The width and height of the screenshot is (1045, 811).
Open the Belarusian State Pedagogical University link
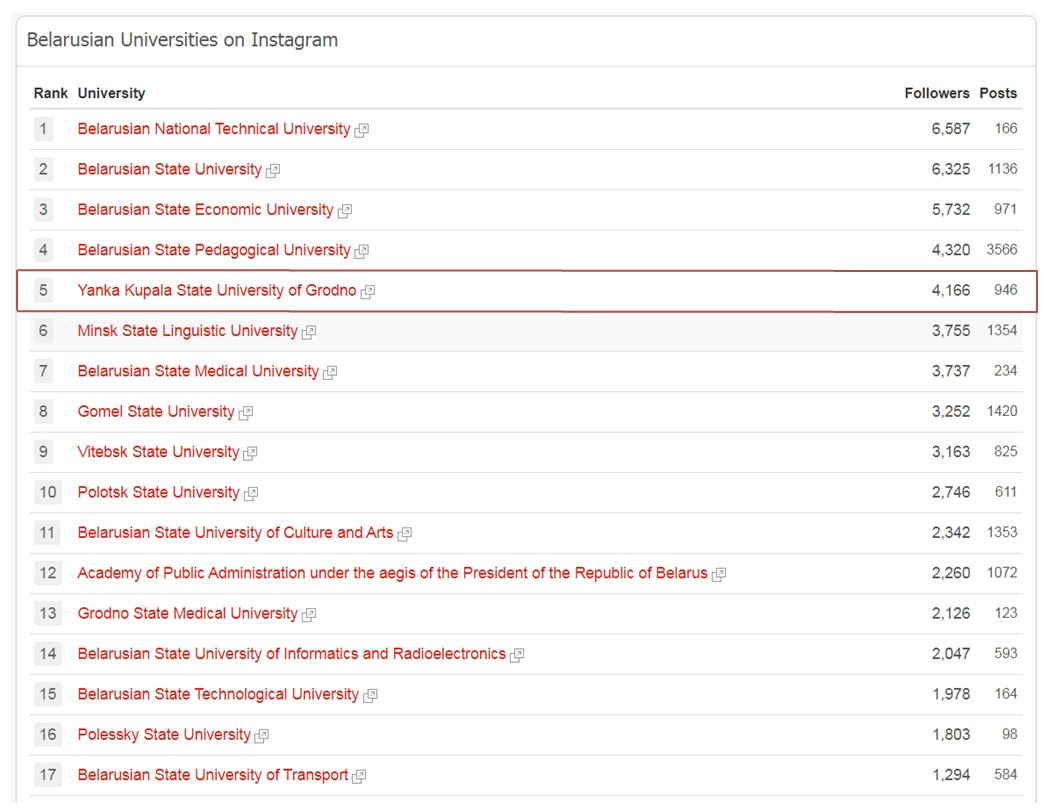click(x=214, y=250)
